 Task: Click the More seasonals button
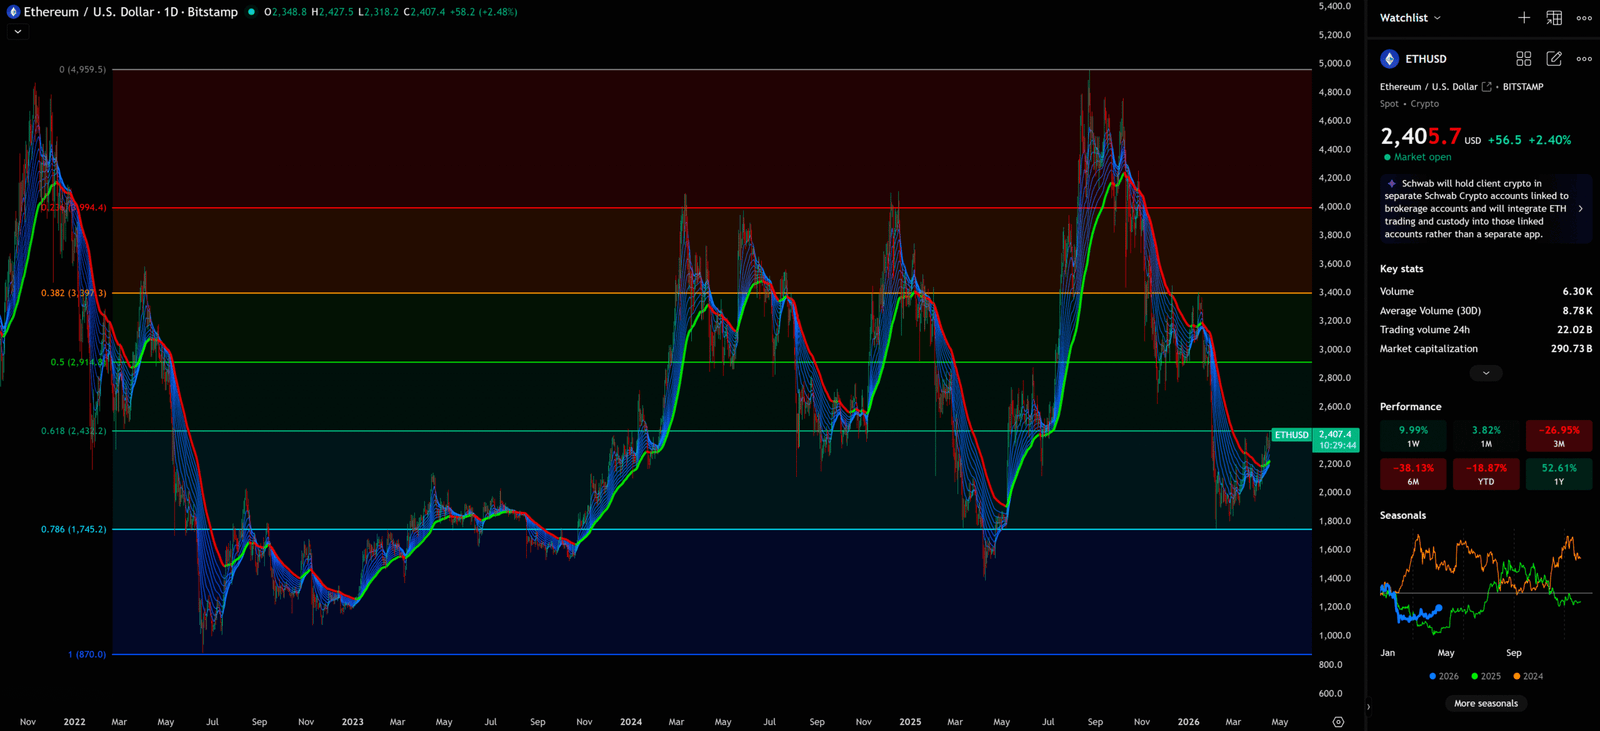point(1485,703)
